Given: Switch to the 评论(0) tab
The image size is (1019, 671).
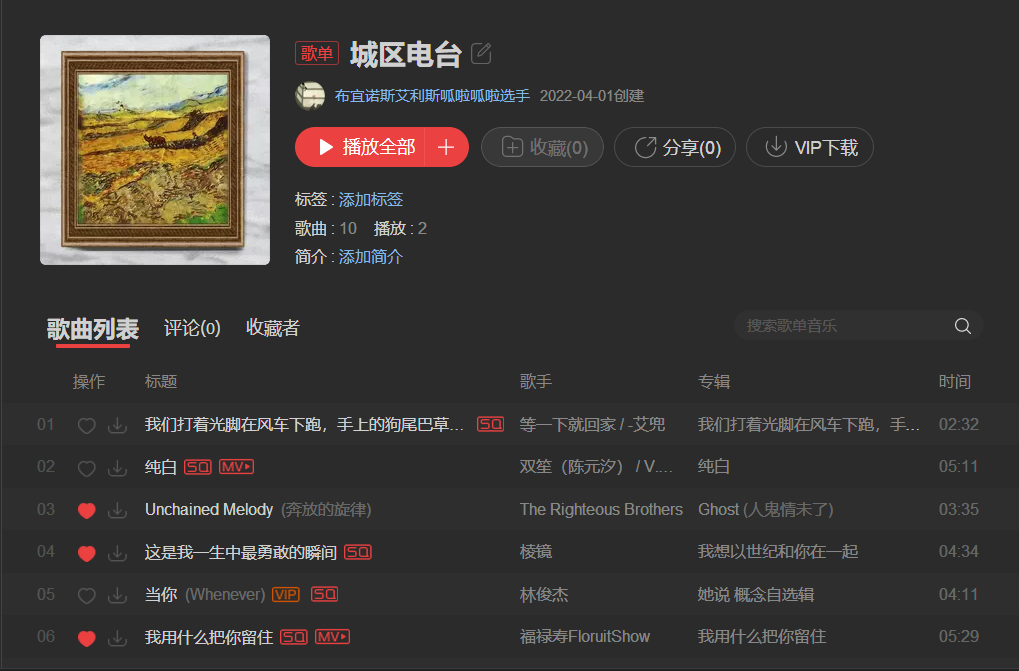Looking at the screenshot, I should [x=192, y=328].
